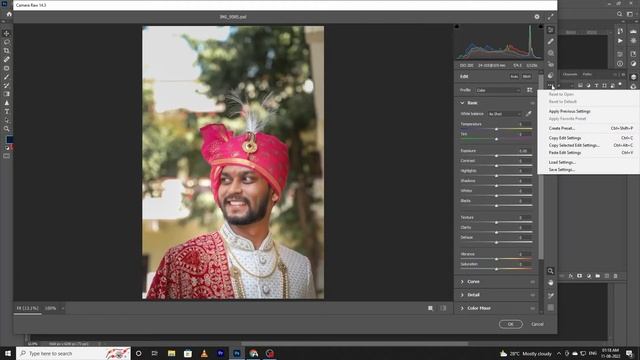This screenshot has width=640, height=360.
Task: Select the Move tool in Photoshop toolbar
Action: click(x=7, y=33)
